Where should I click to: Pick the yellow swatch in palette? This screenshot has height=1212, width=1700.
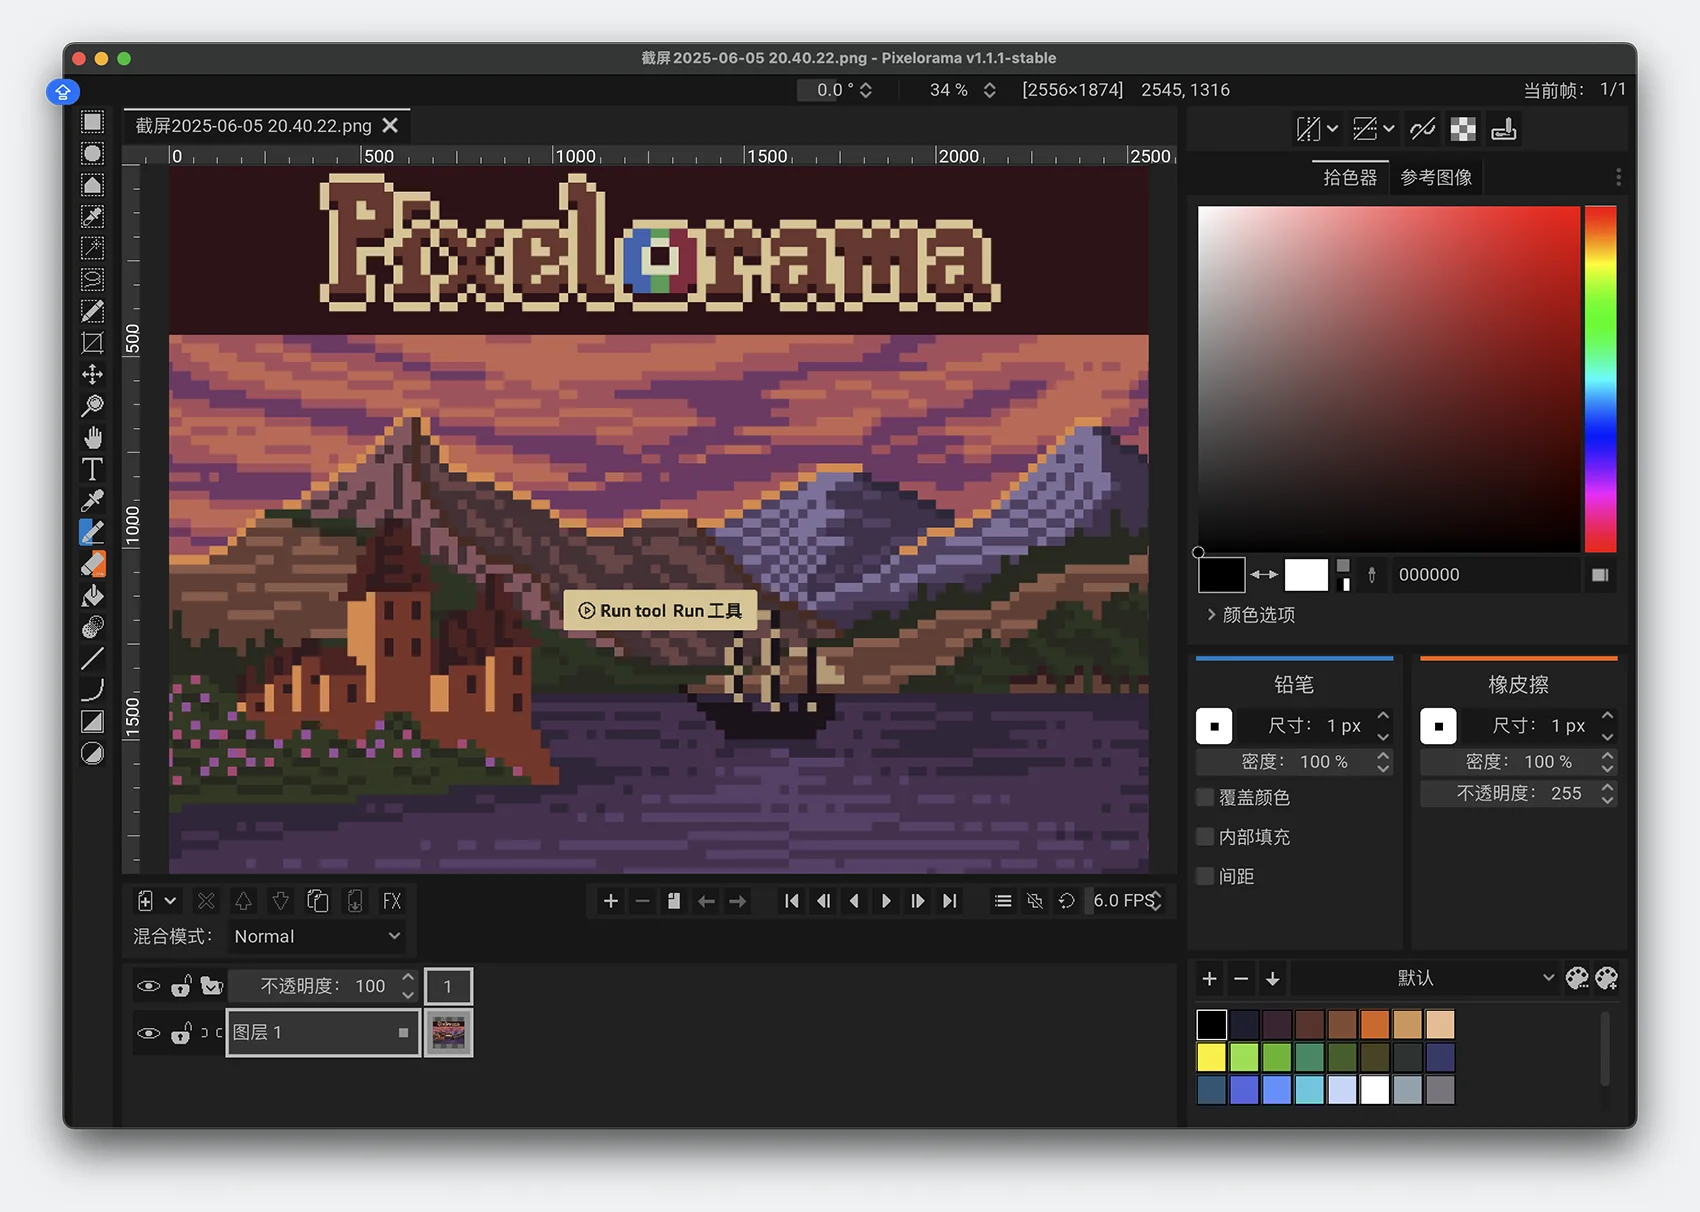[1211, 1057]
